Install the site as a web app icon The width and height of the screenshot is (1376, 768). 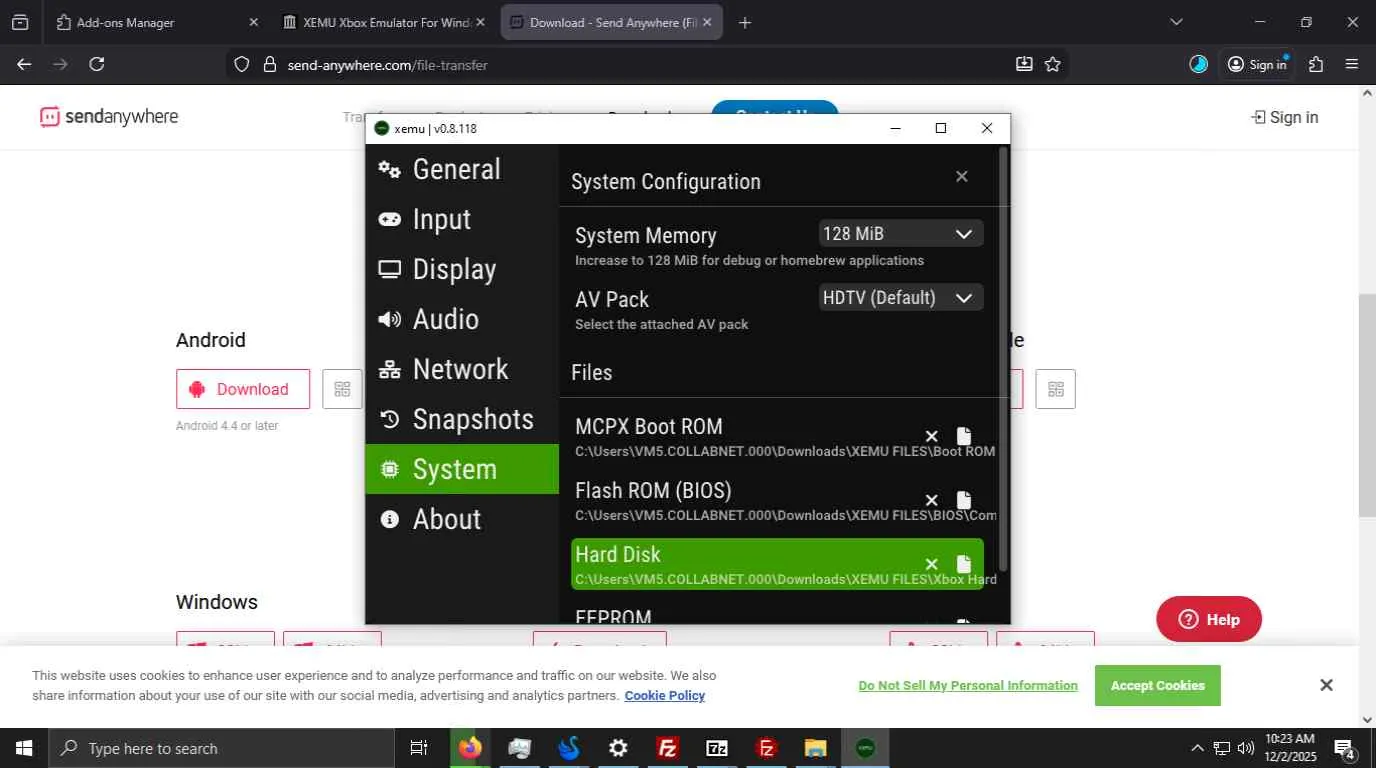pyautogui.click(x=1024, y=64)
